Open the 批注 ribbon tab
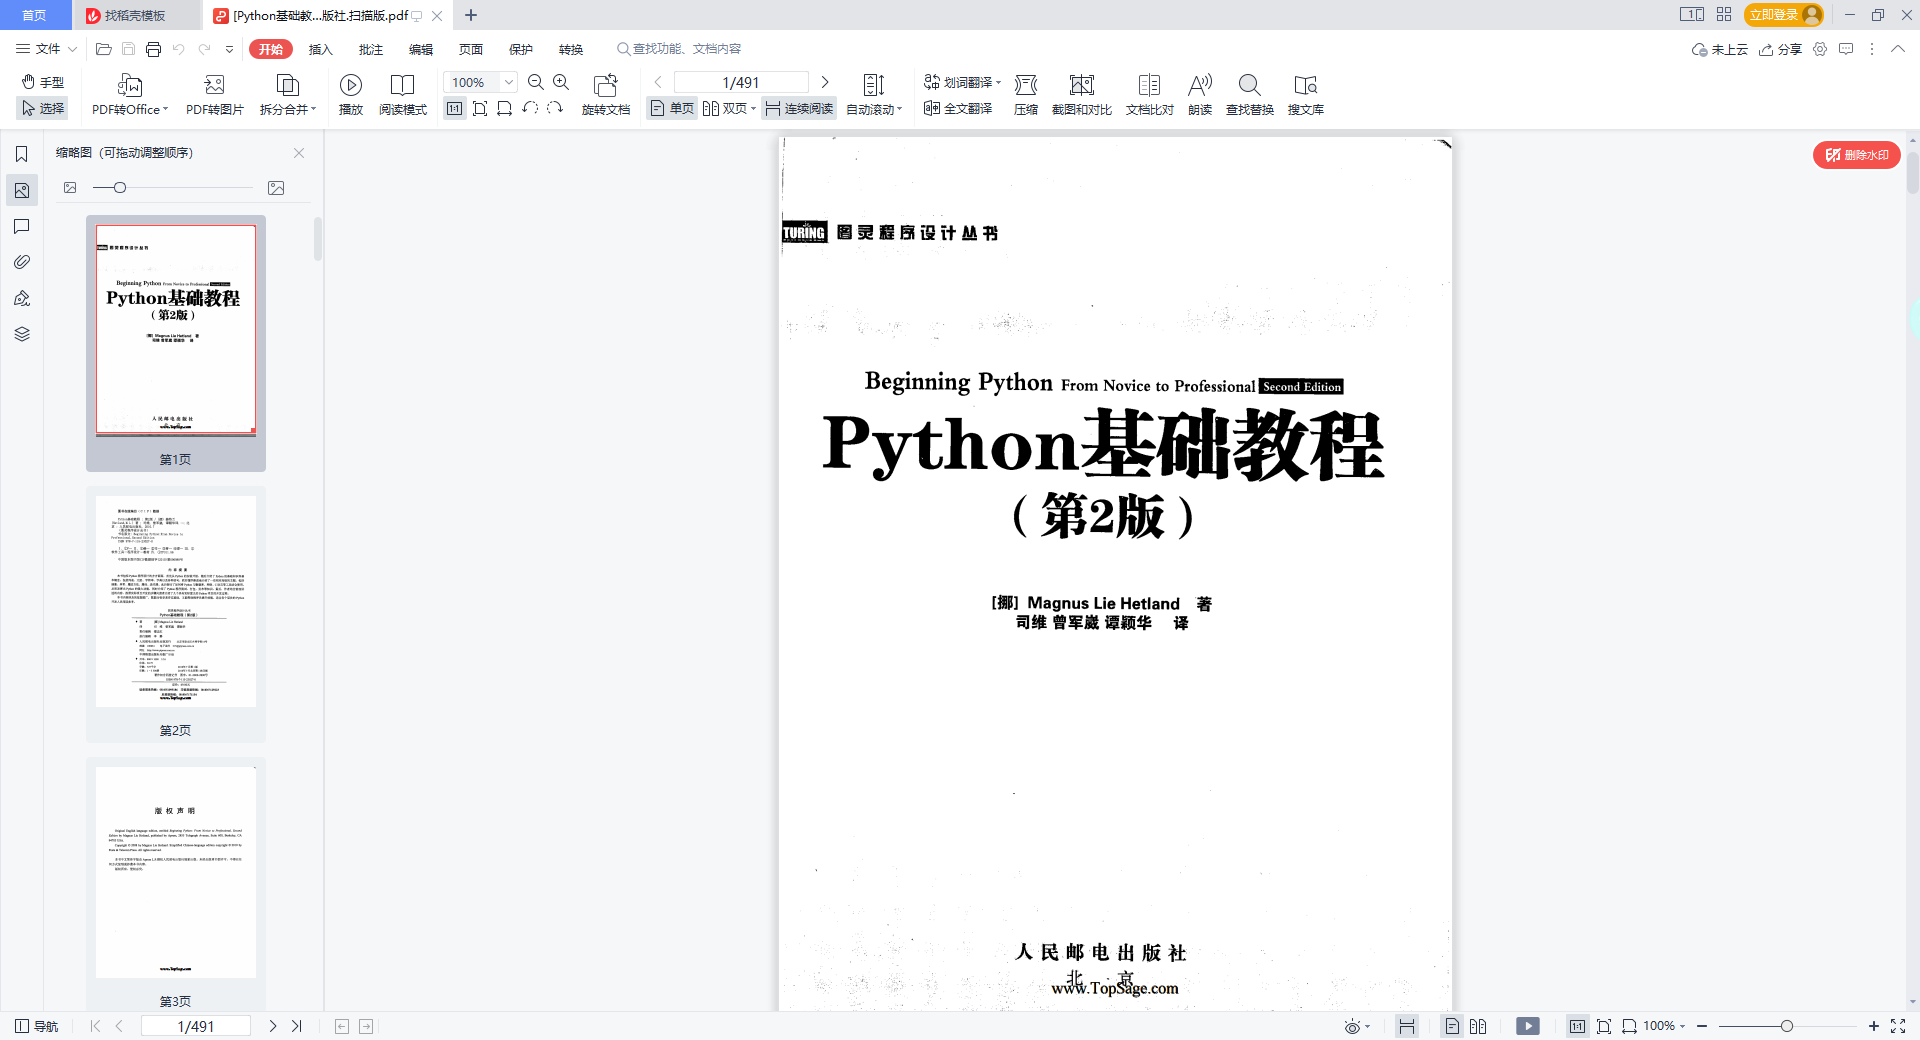Image resolution: width=1920 pixels, height=1040 pixels. 371,49
